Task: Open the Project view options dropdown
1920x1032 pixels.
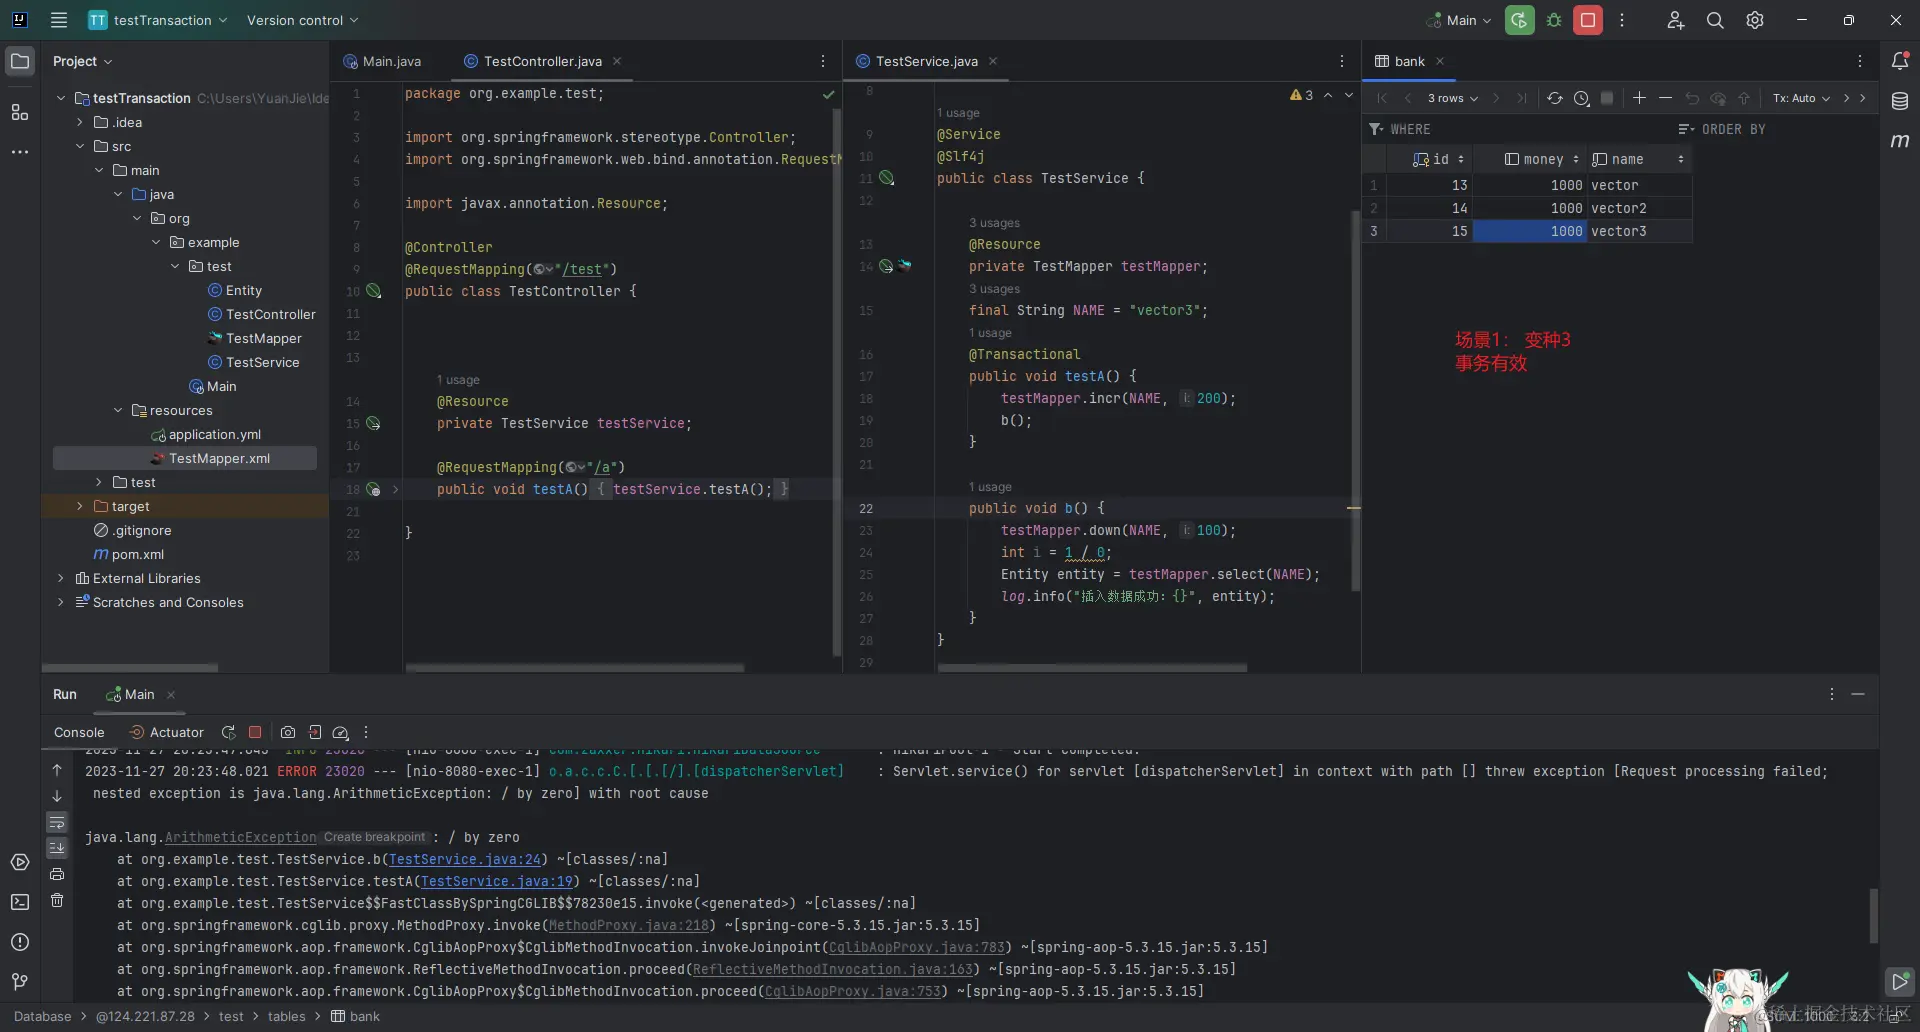Action: (x=82, y=61)
